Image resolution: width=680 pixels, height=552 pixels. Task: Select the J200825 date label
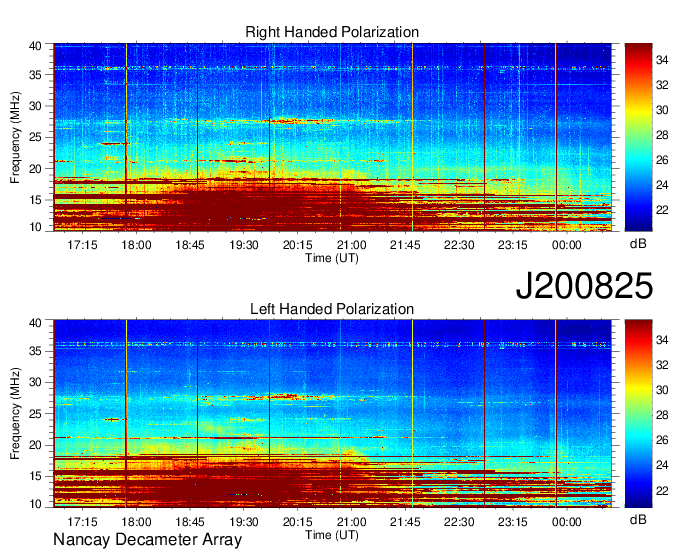click(584, 286)
